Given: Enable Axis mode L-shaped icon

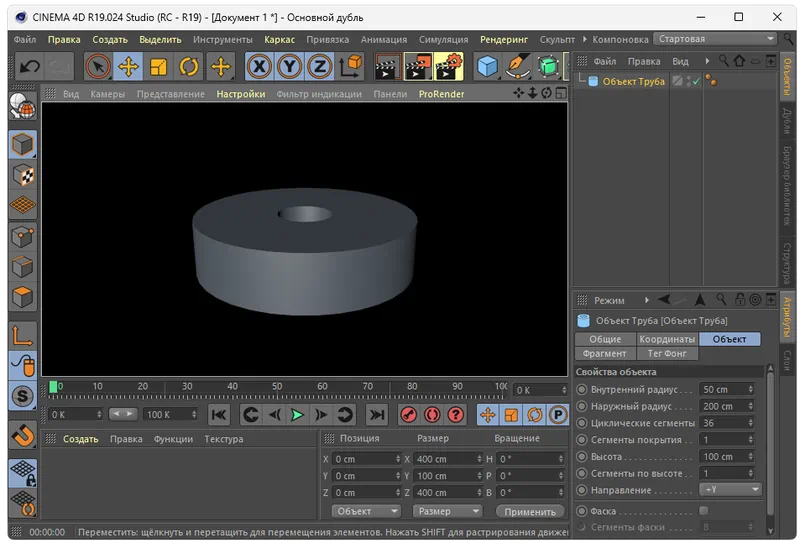Looking at the screenshot, I should [x=22, y=336].
